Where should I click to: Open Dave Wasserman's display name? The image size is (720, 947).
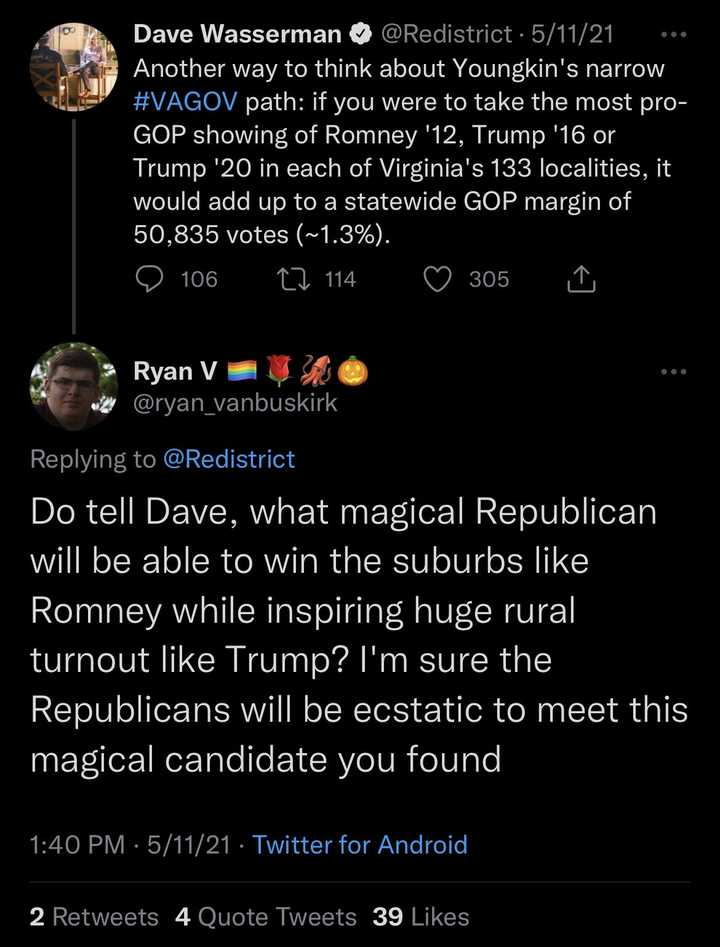[x=236, y=35]
